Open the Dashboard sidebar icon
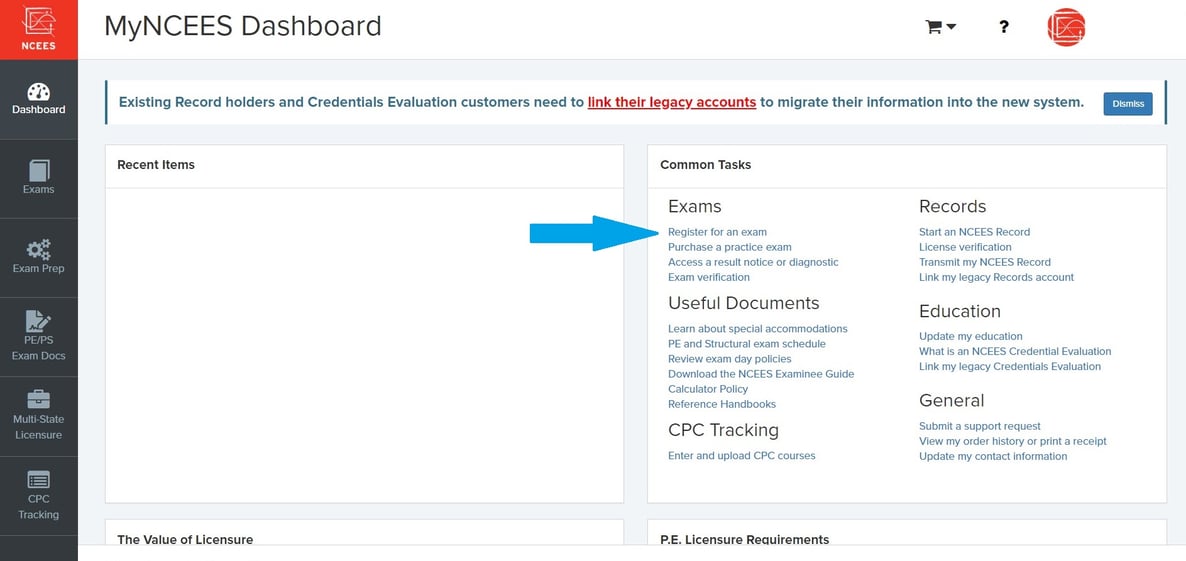Viewport: 1186px width, 561px height. pyautogui.click(x=38, y=94)
